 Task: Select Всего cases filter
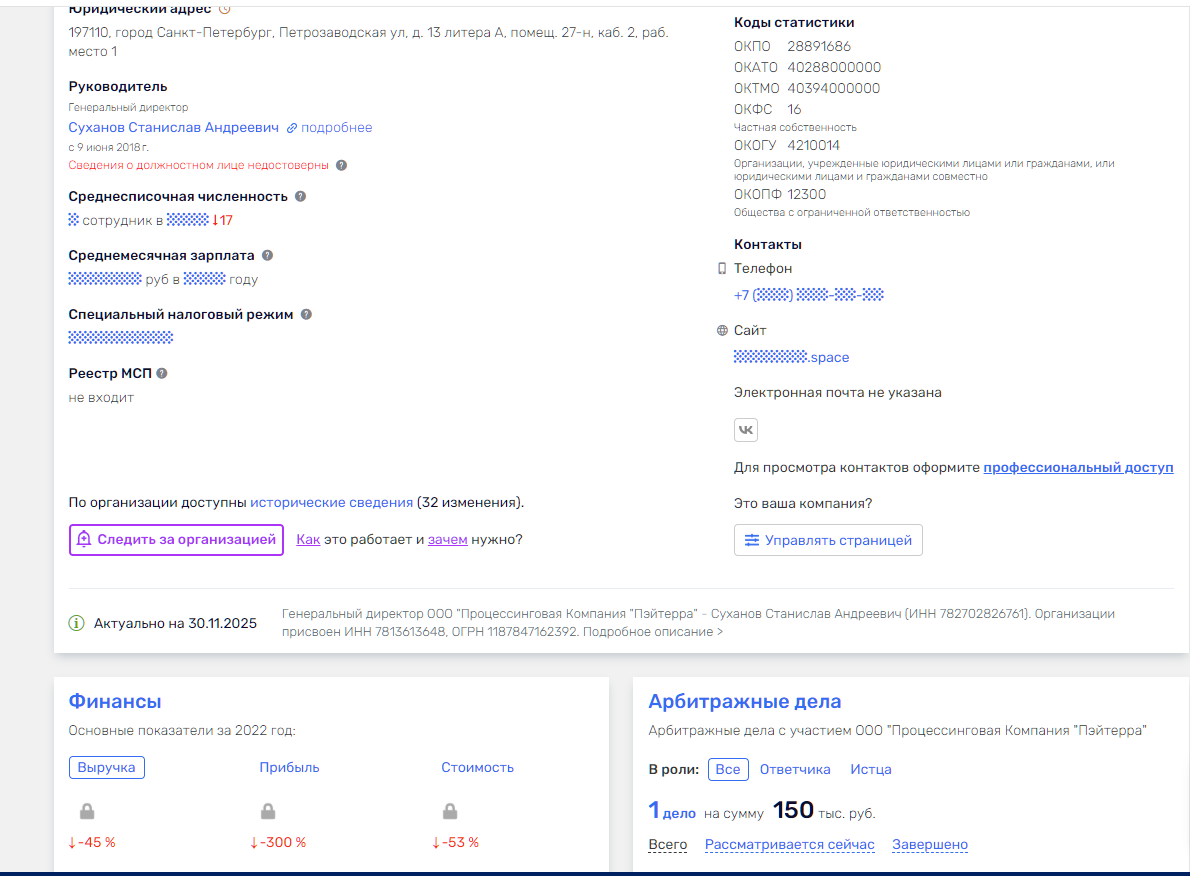tap(668, 845)
